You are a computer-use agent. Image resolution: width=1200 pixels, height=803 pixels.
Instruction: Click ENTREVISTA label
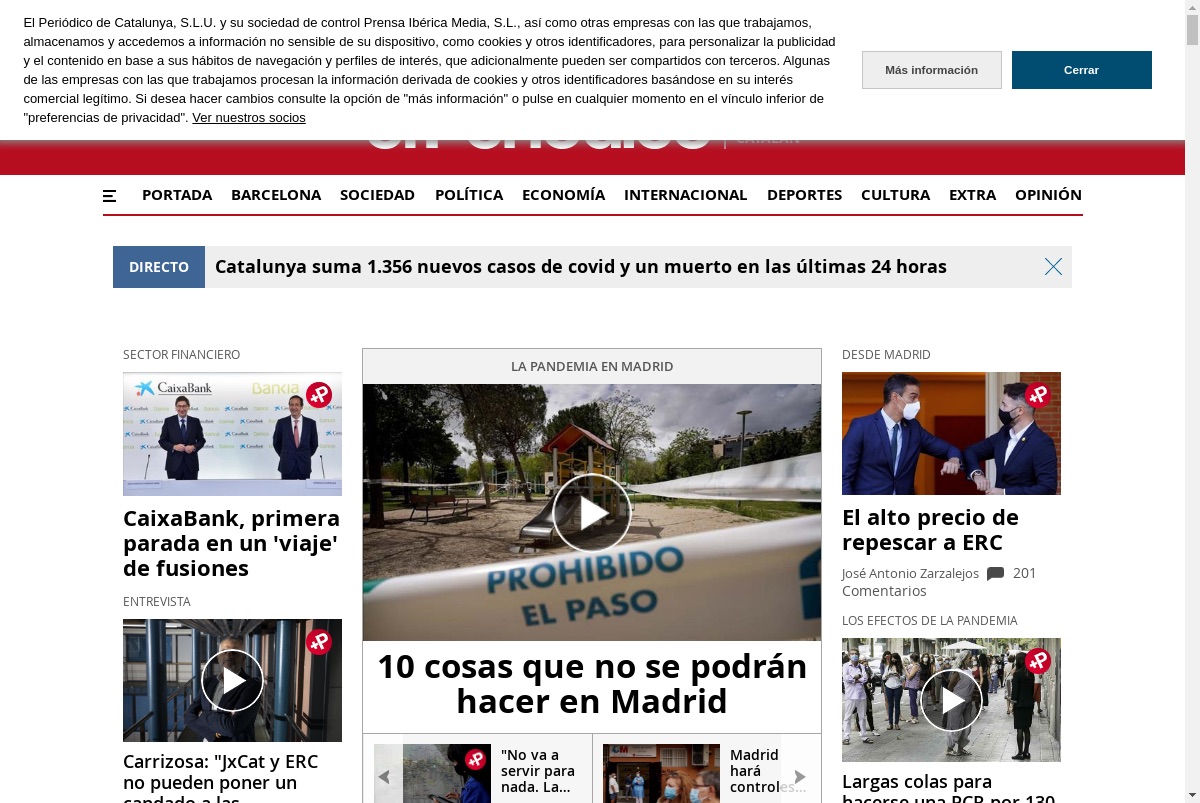click(157, 602)
